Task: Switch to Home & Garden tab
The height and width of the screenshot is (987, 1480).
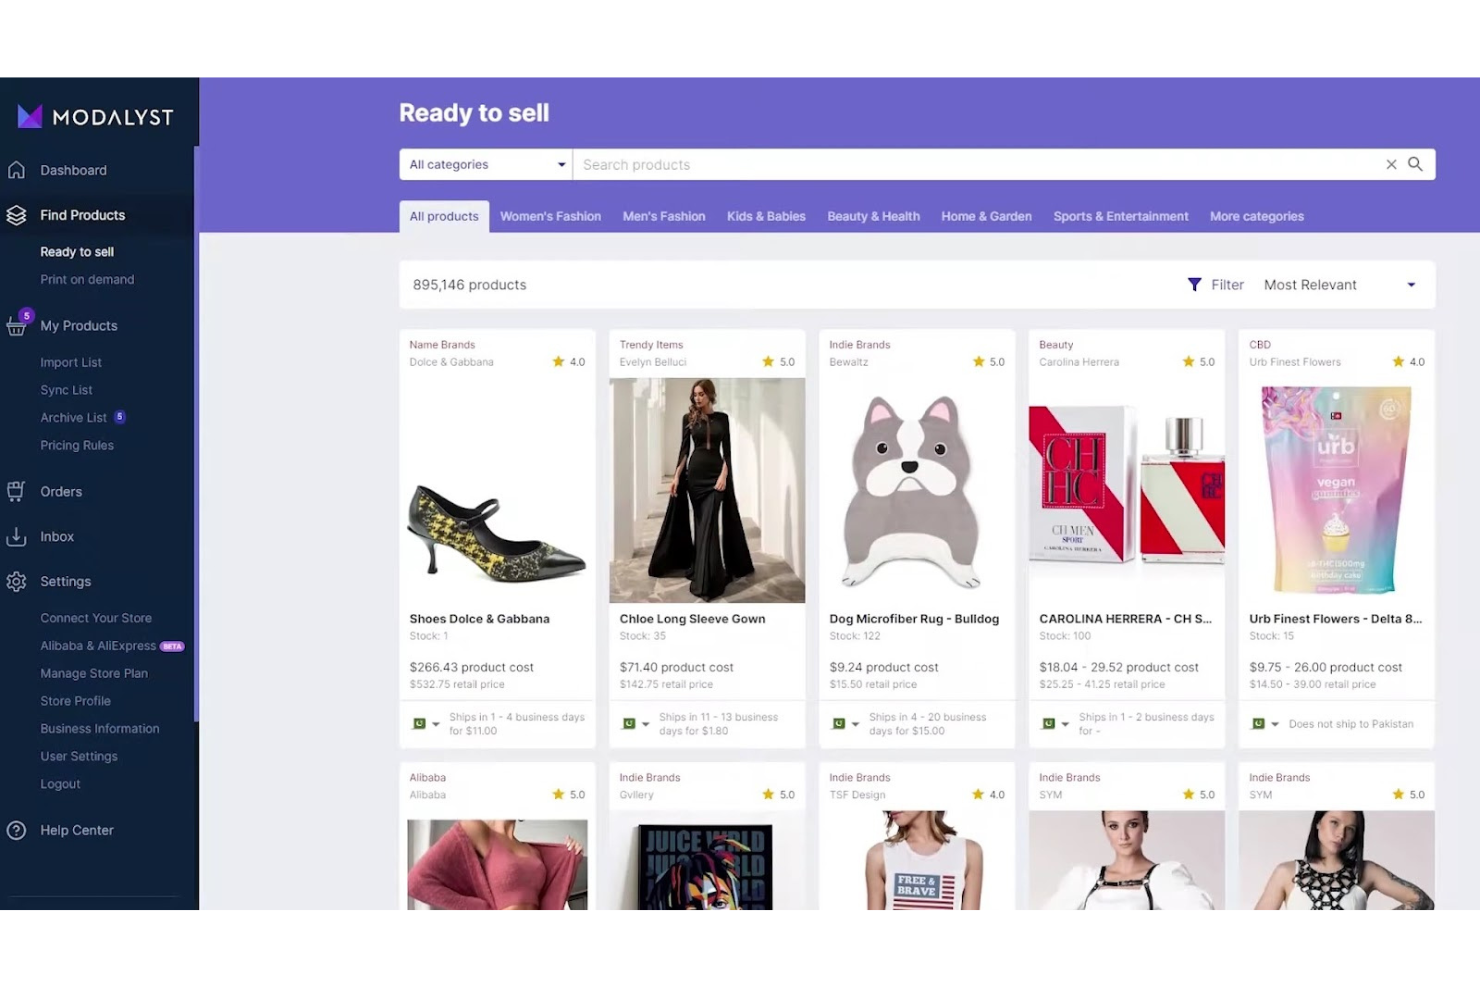Action: (x=986, y=216)
